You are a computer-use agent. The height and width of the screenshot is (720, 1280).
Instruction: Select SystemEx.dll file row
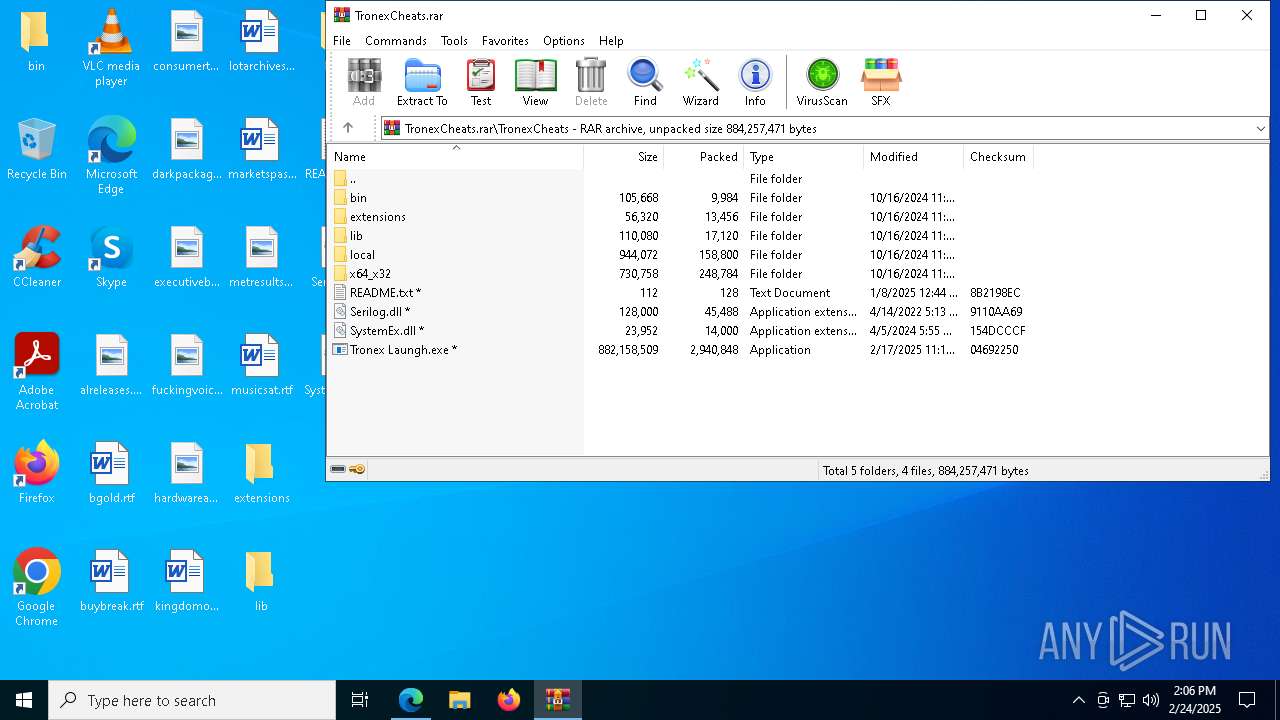point(680,331)
